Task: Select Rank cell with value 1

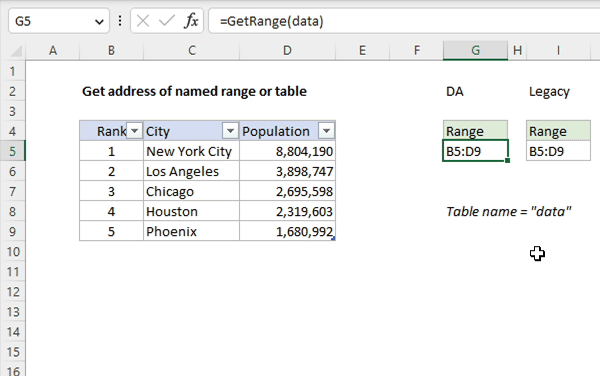Action: 111,151
